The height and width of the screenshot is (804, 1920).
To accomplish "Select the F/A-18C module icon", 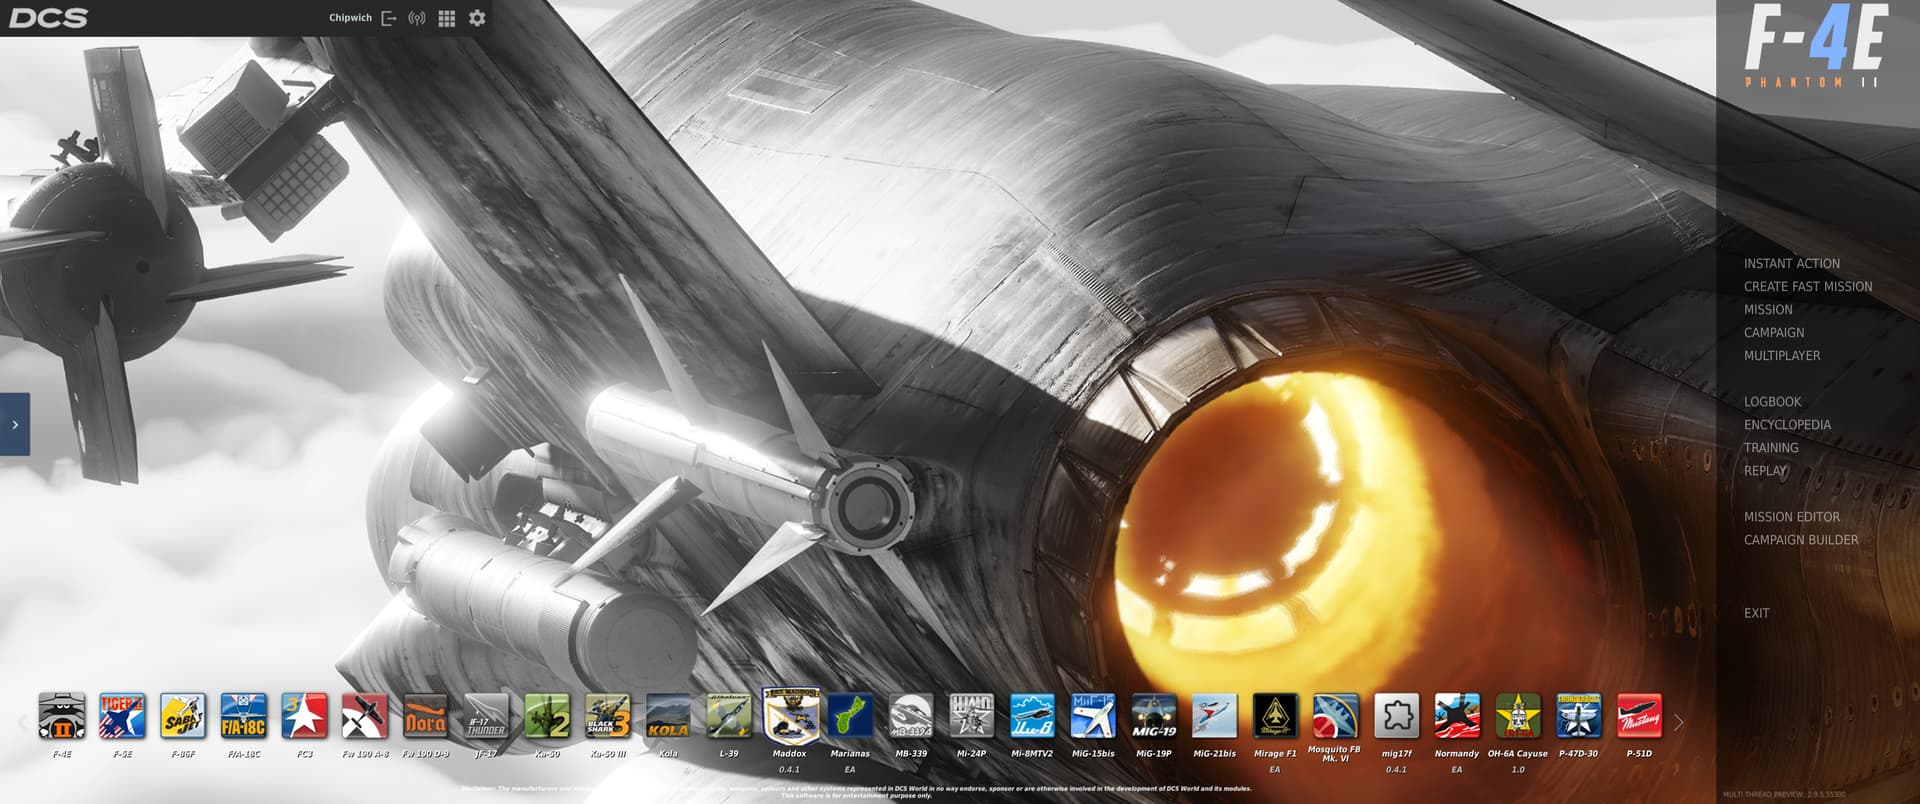I will point(243,716).
